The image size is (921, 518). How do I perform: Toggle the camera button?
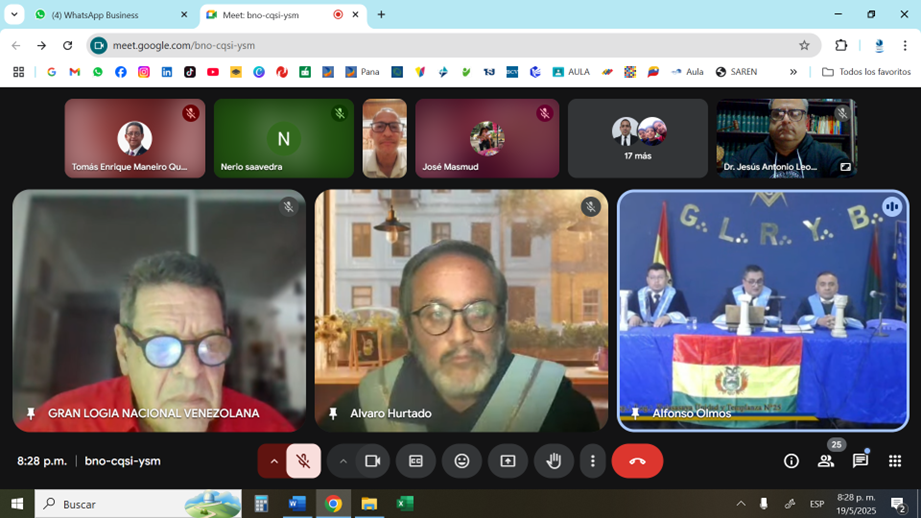(372, 461)
